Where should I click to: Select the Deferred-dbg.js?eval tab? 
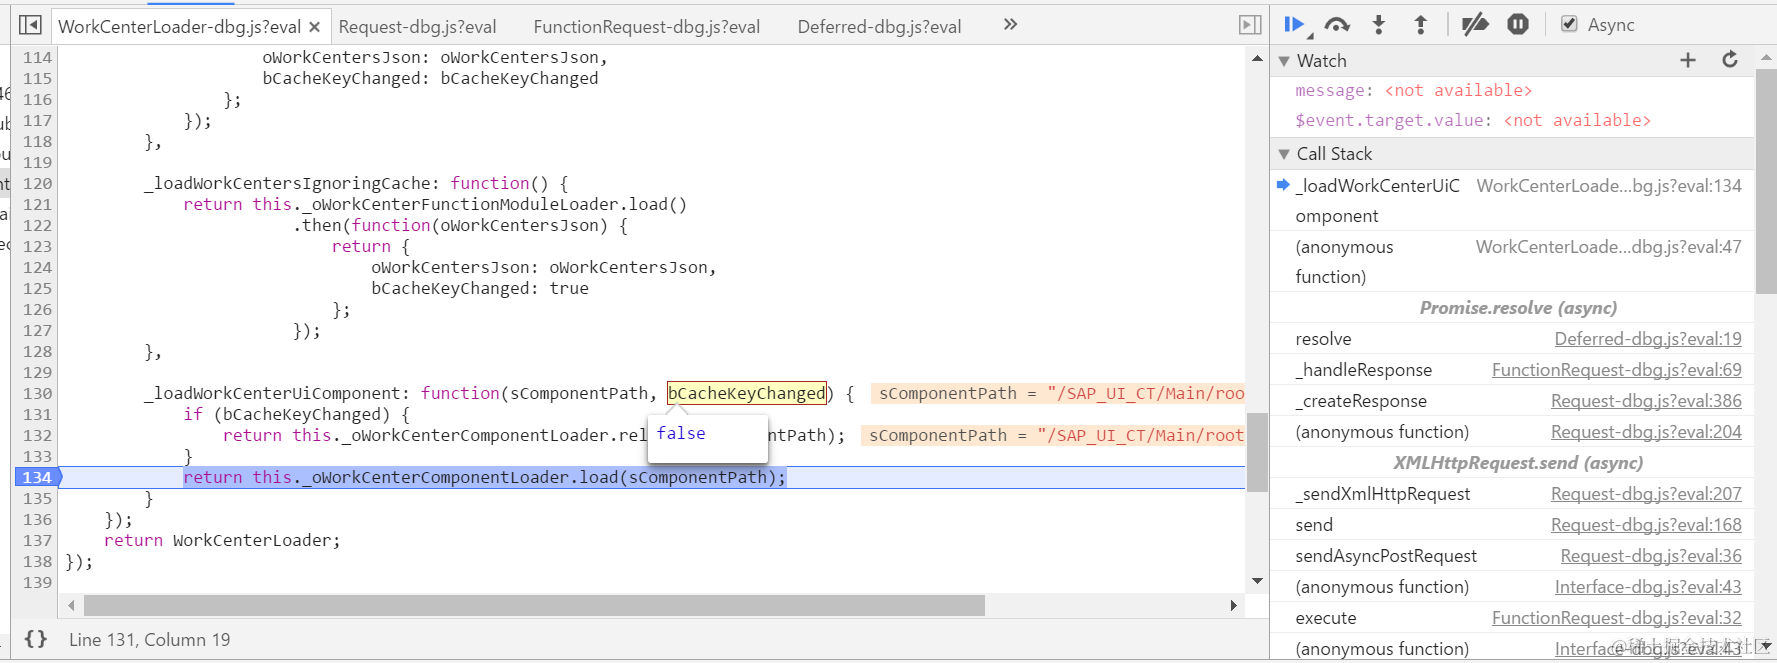(879, 27)
